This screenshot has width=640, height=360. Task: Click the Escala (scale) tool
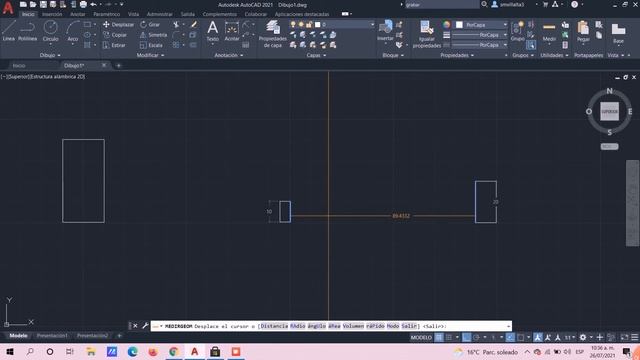[x=151, y=45]
